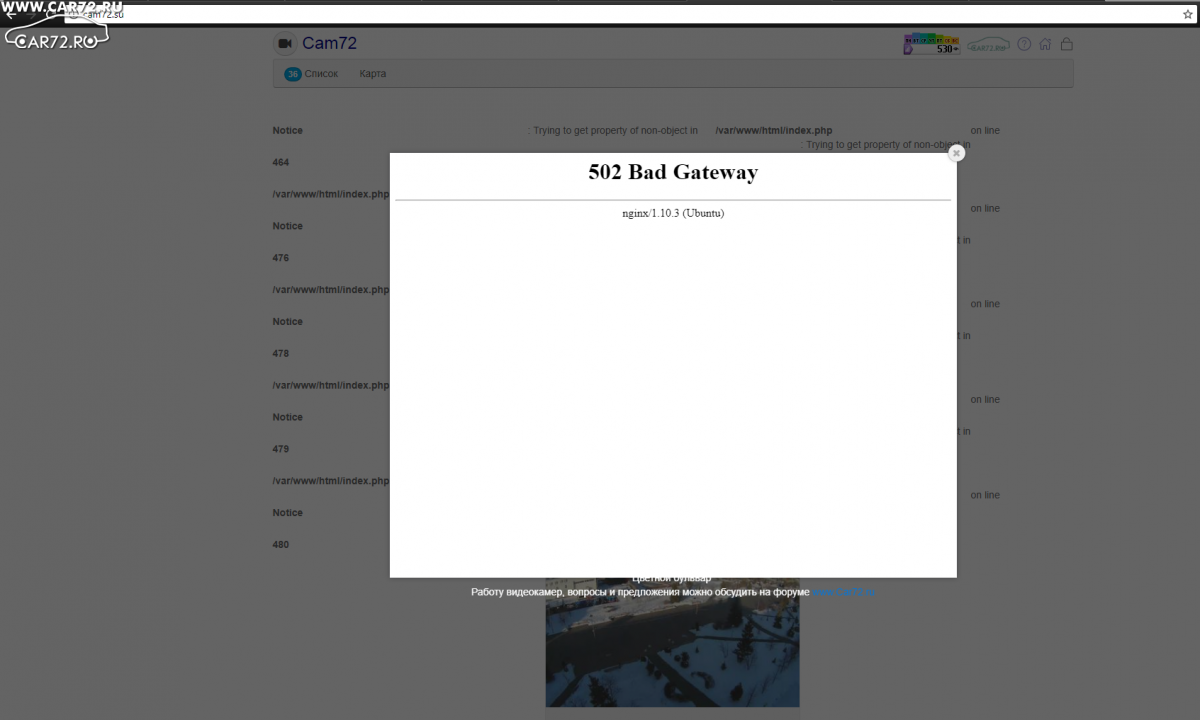
Task: Click the lock login icon
Action: 1066,44
